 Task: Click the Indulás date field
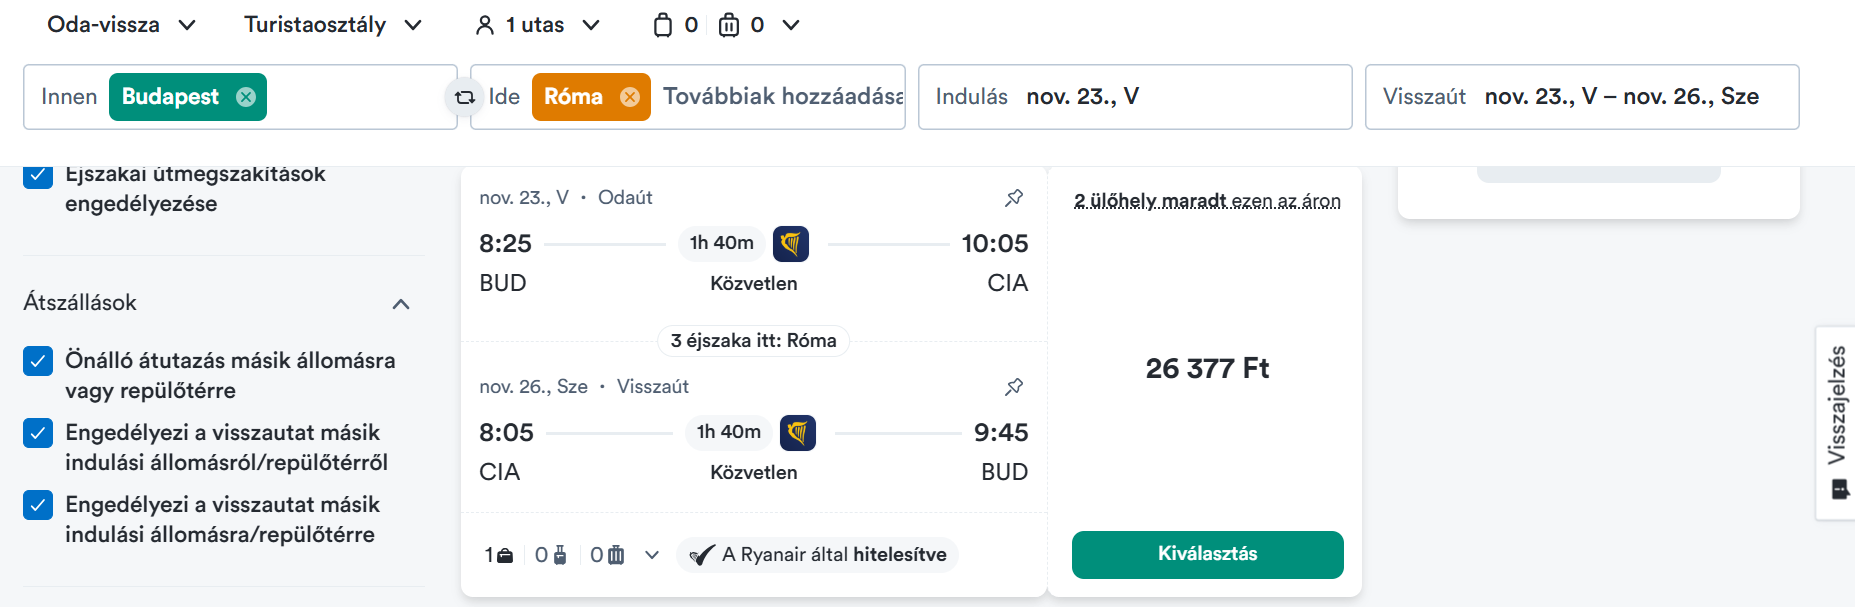click(1134, 97)
